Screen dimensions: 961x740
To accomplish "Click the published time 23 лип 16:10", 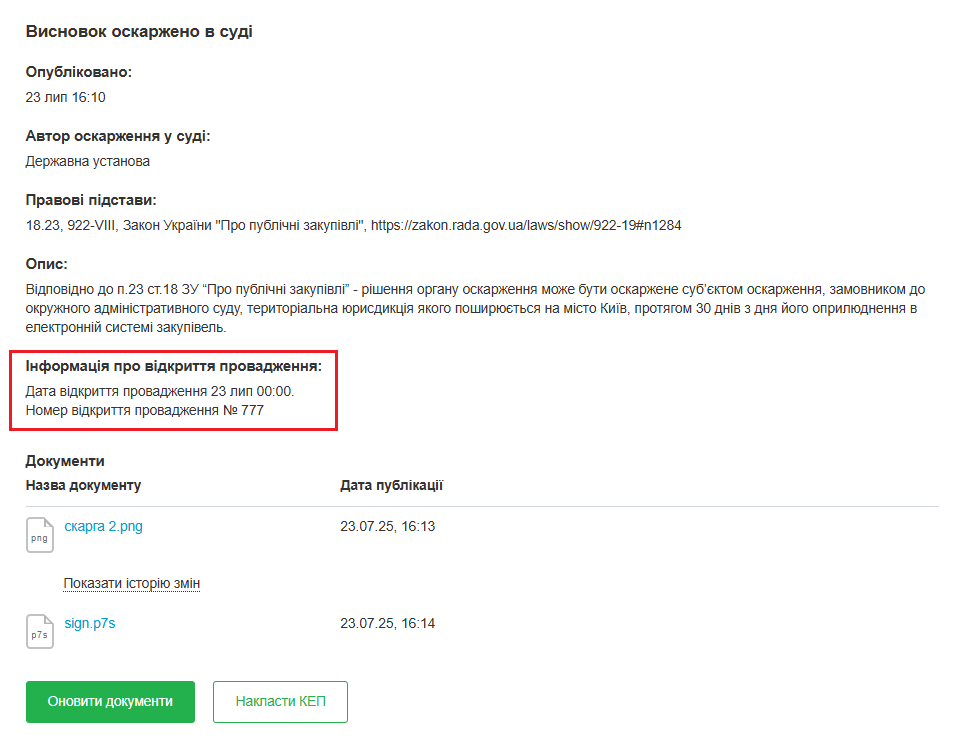I will click(x=65, y=97).
